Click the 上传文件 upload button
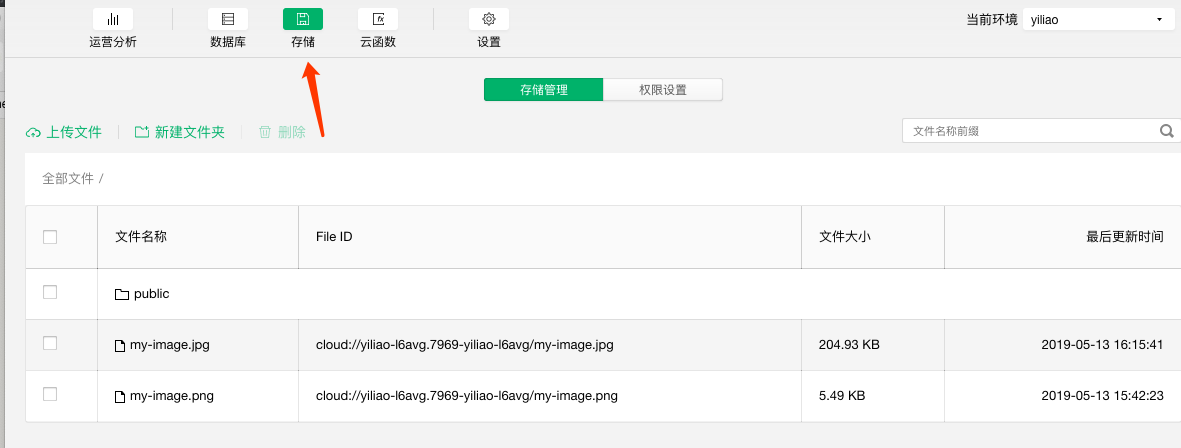1181x448 pixels. [x=63, y=133]
